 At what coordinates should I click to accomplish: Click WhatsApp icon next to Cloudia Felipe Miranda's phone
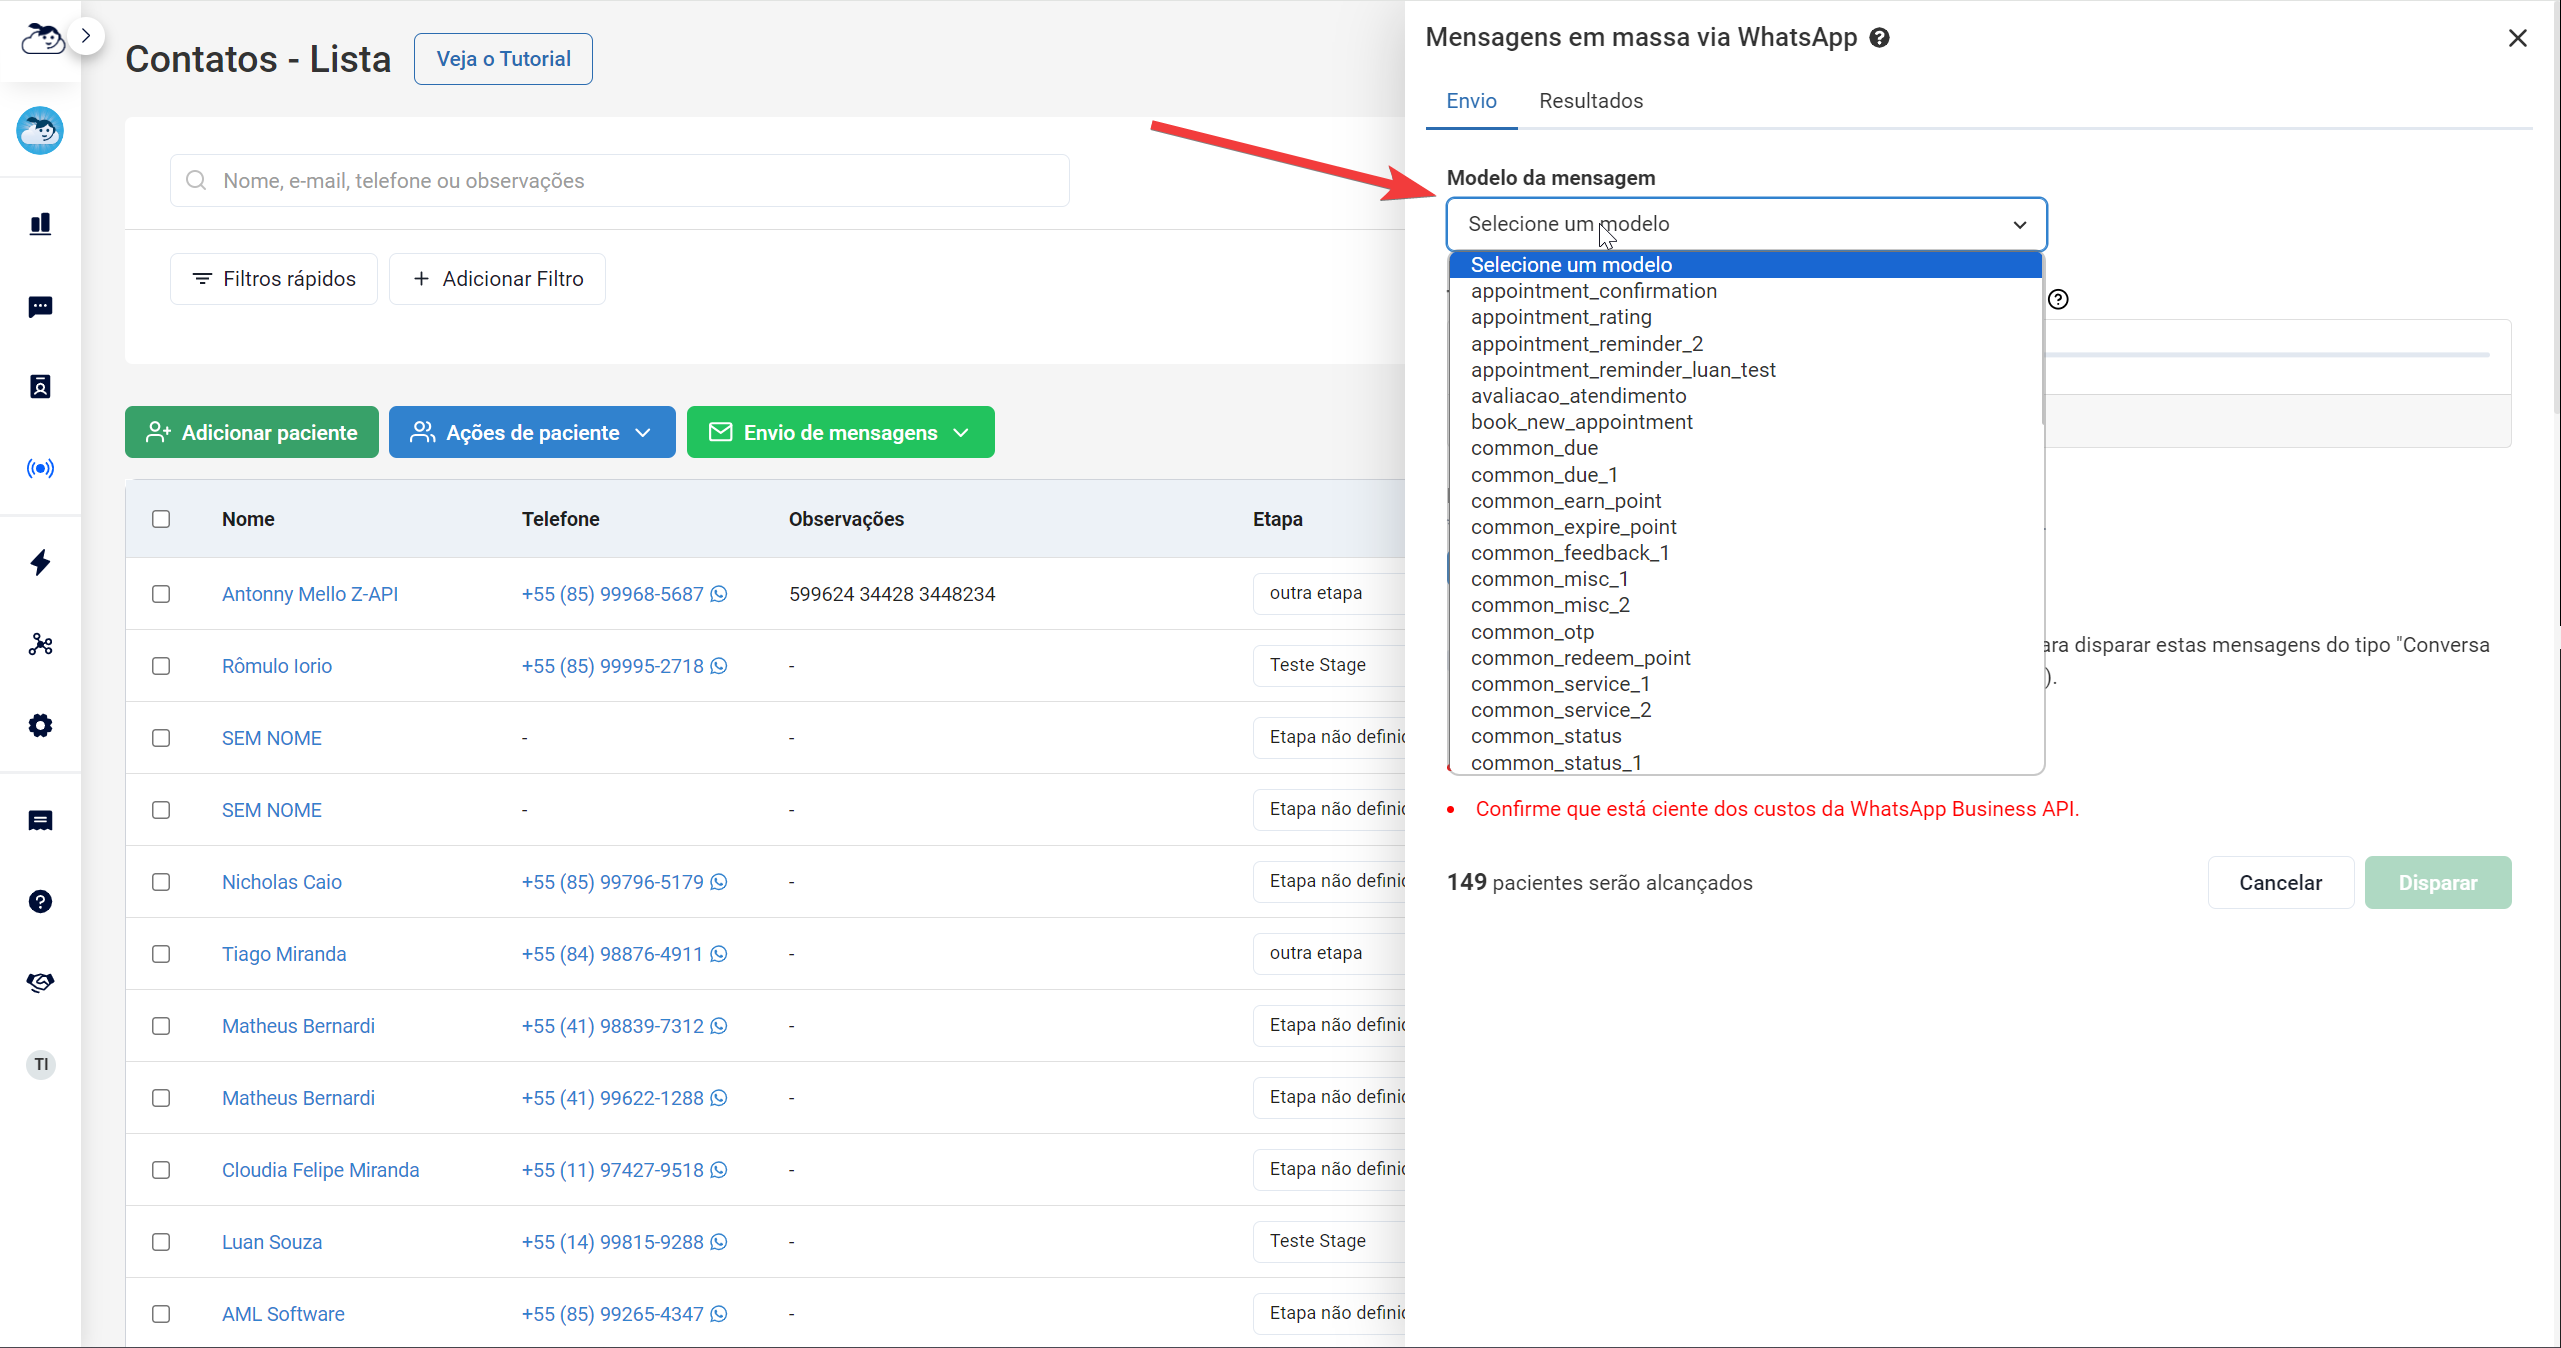point(719,1170)
